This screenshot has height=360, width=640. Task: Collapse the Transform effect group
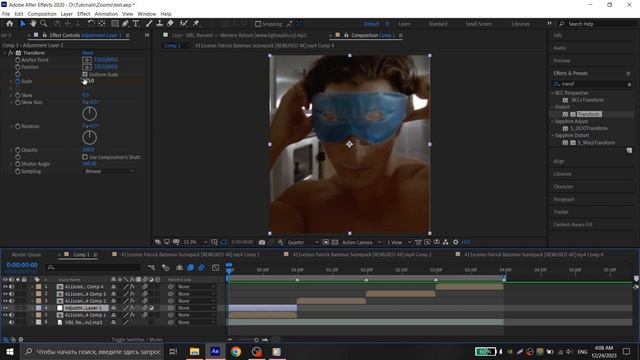coord(5,53)
